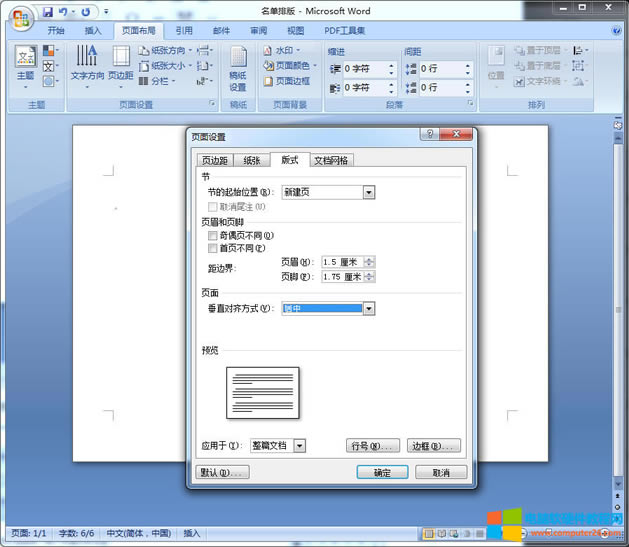The width and height of the screenshot is (629, 547).
Task: Enable the 奇偶页不同 checkbox
Action: [212, 236]
